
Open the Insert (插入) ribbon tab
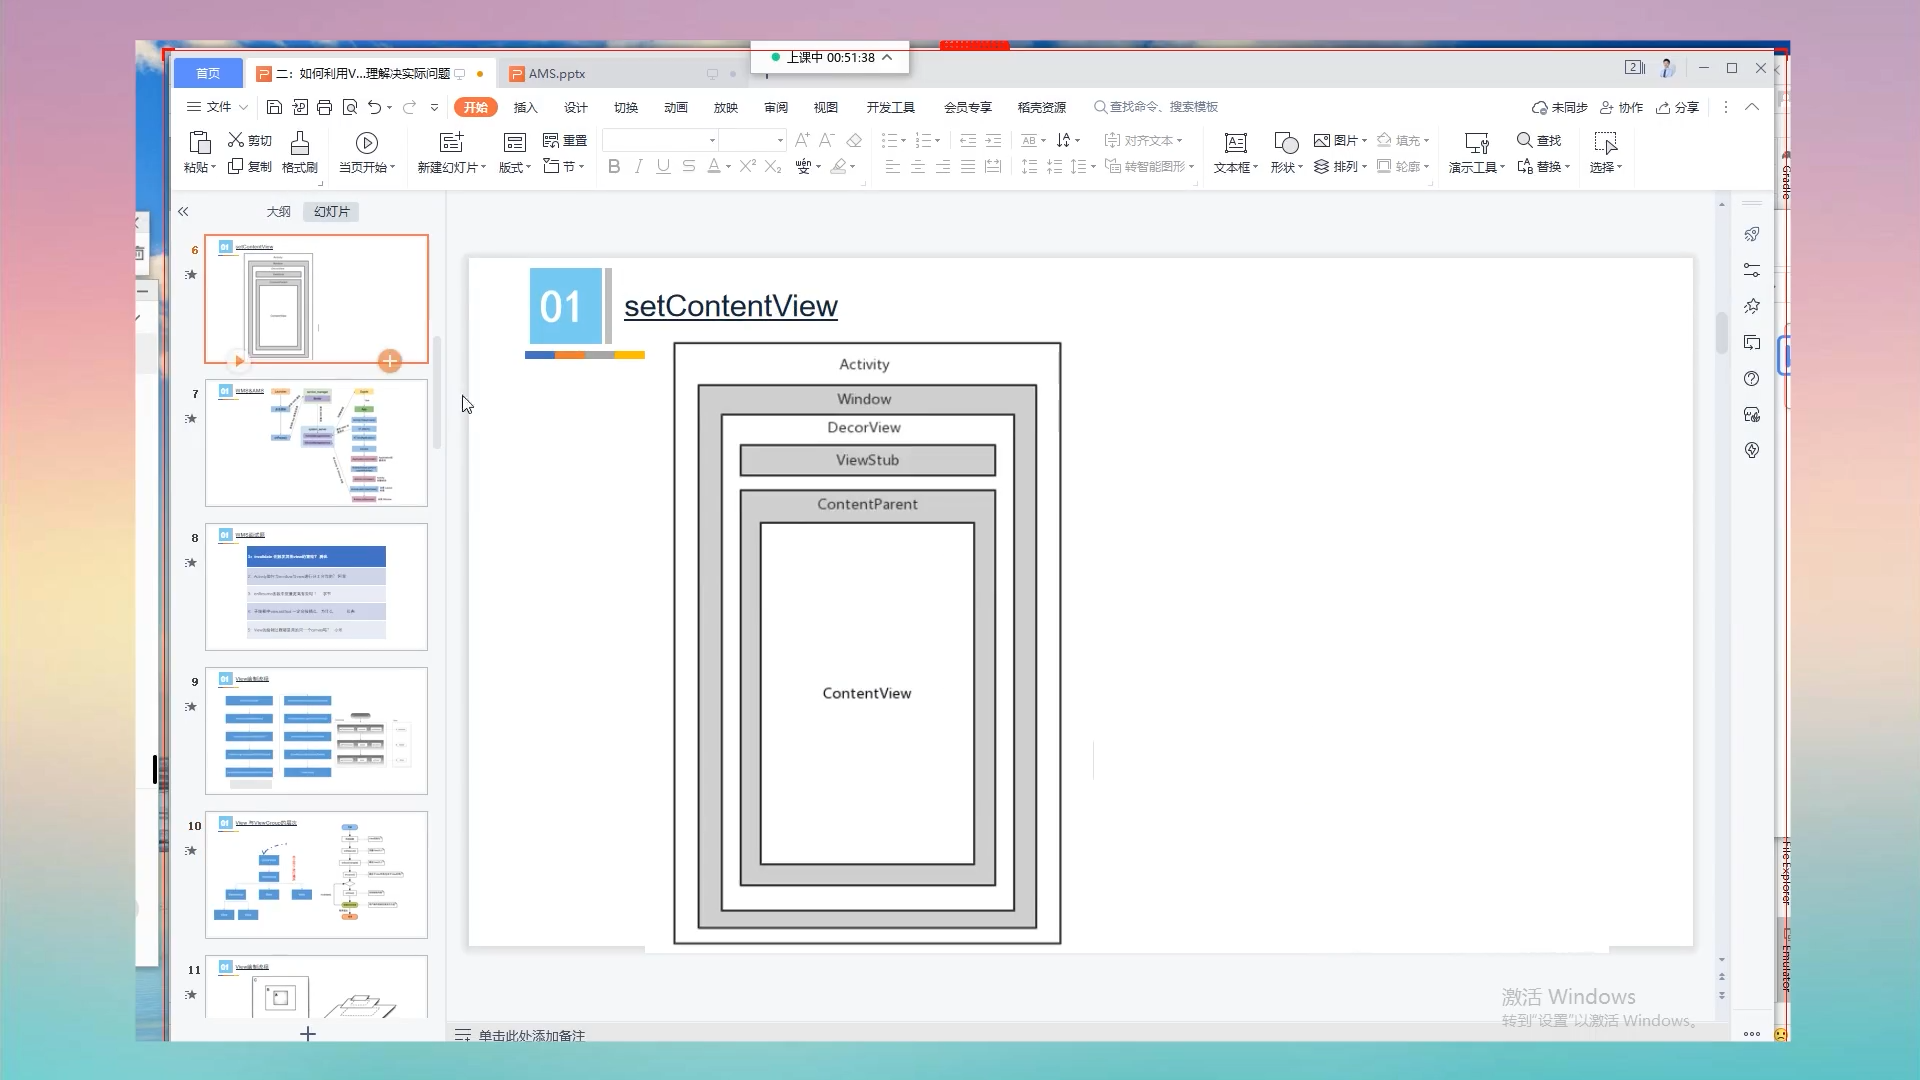[525, 107]
